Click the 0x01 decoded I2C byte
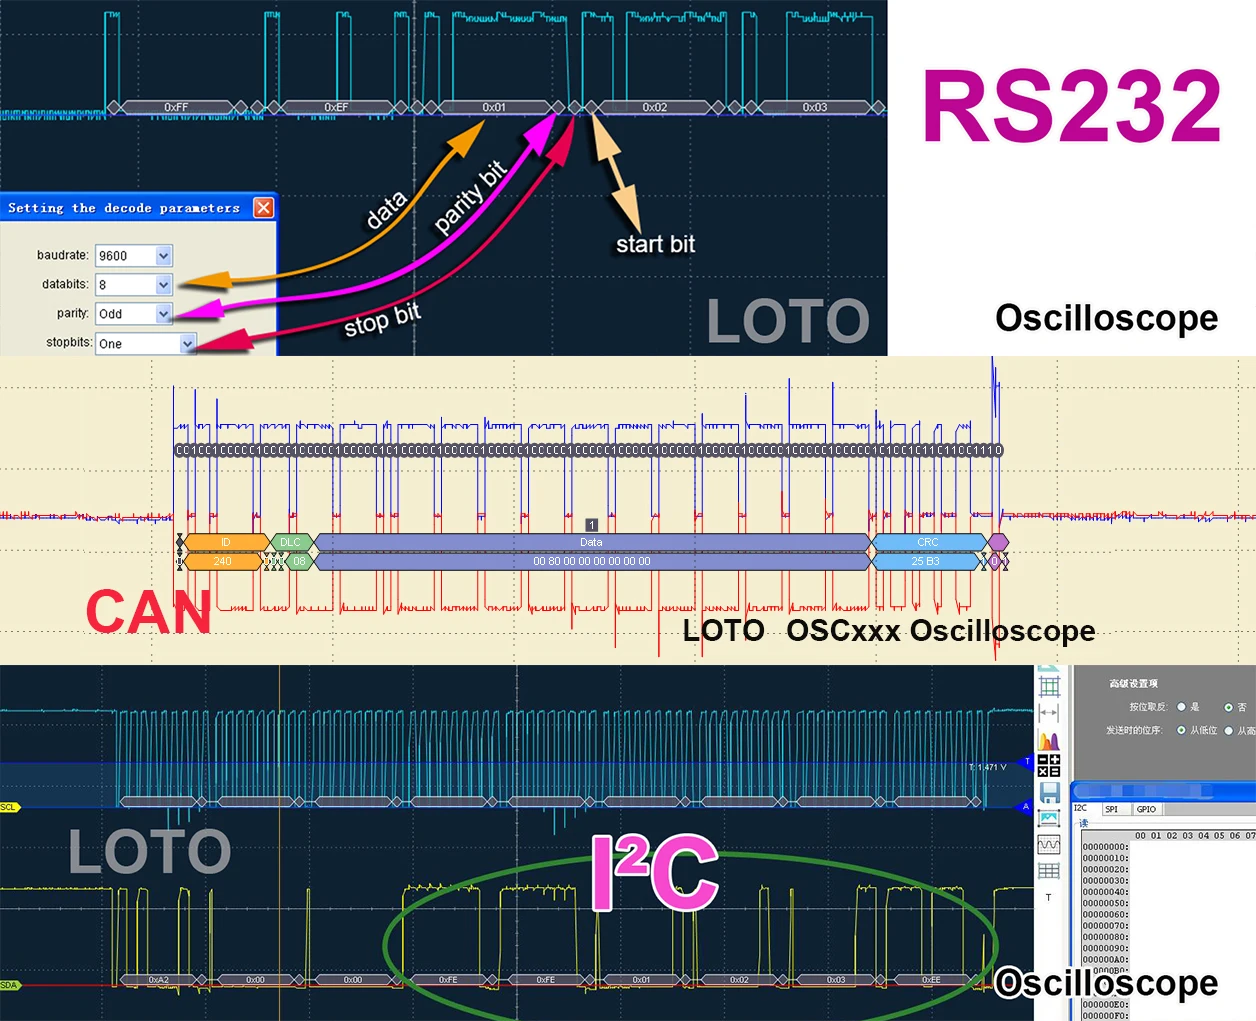 642,980
